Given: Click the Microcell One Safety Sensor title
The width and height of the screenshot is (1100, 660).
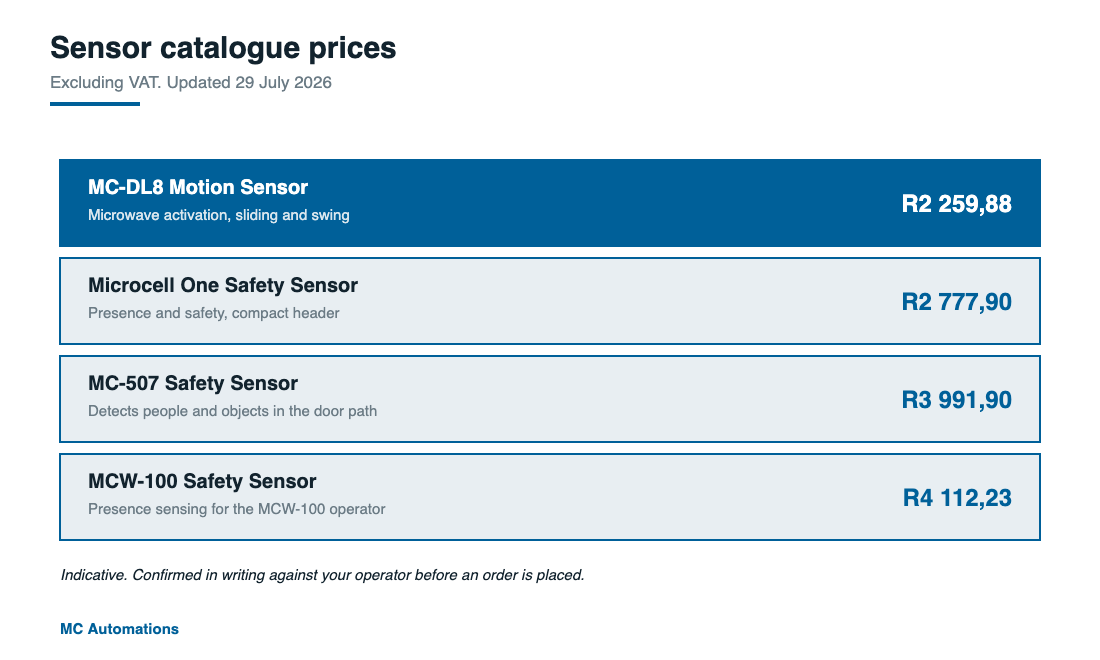Looking at the screenshot, I should click(223, 285).
